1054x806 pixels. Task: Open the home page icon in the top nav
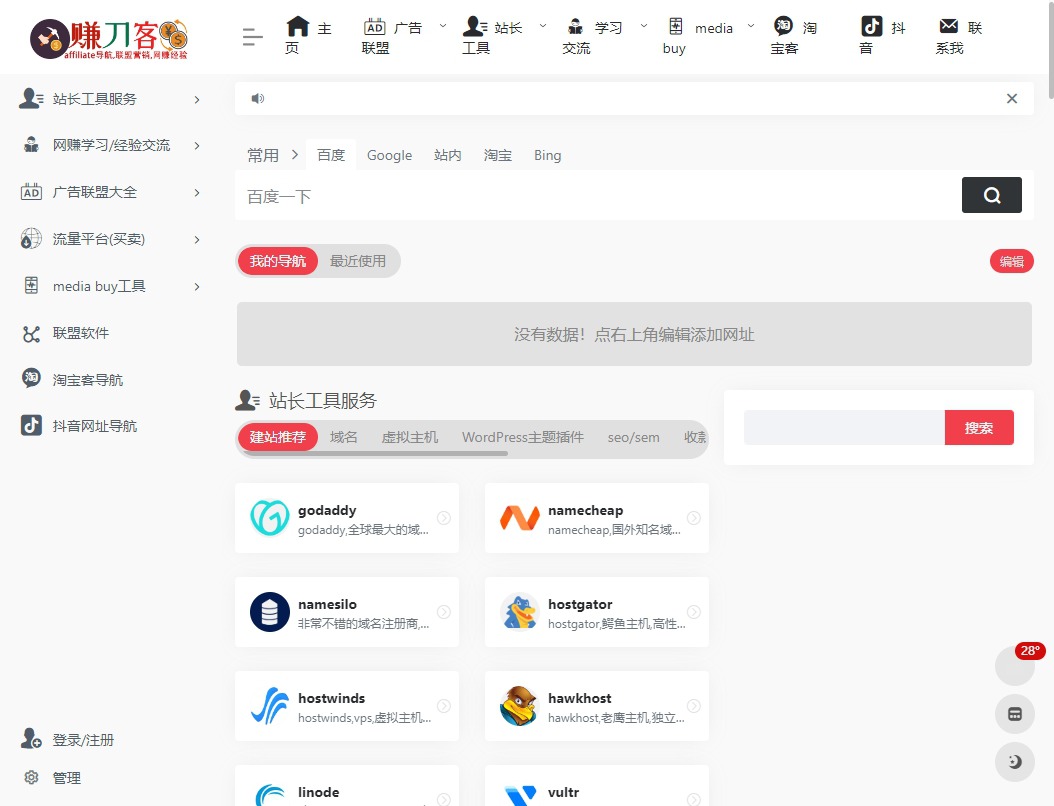coord(297,27)
